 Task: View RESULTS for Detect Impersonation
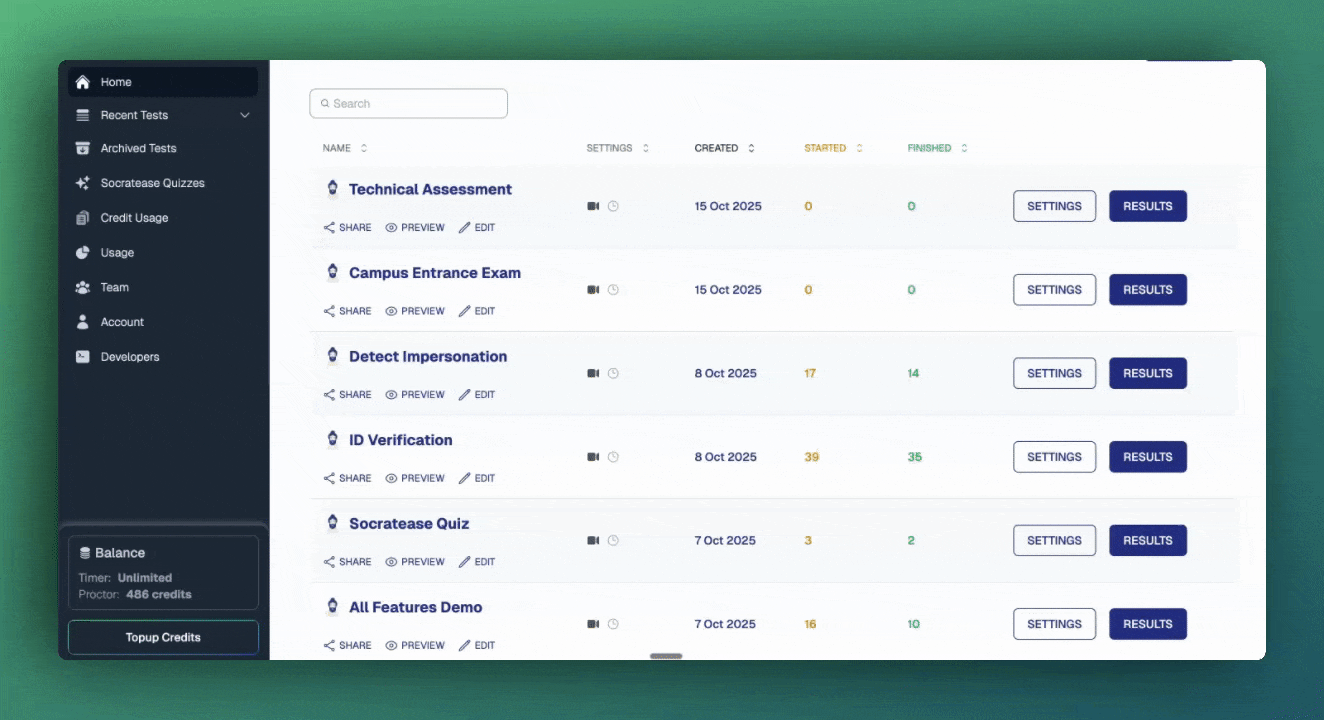1148,373
